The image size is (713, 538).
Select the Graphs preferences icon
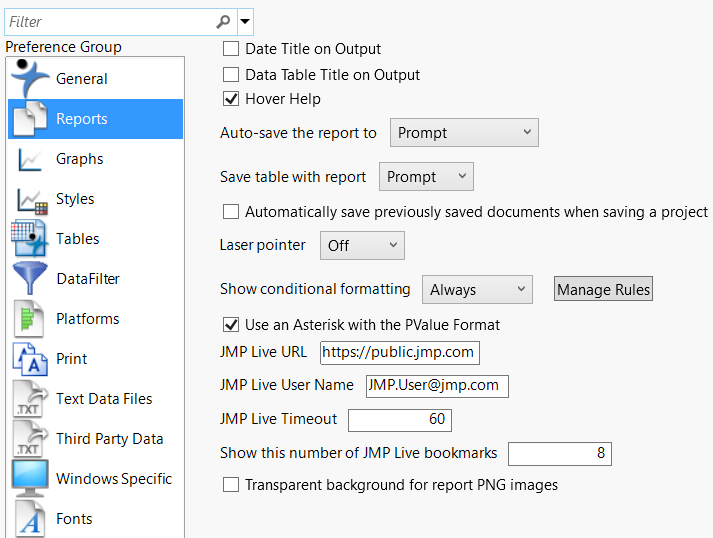[29, 159]
